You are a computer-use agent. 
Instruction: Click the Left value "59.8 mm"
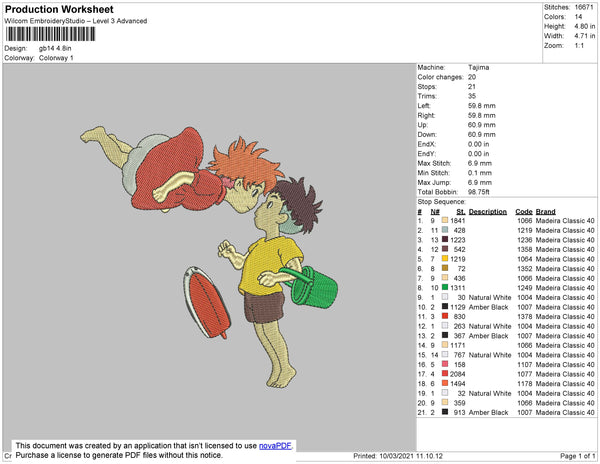(481, 106)
